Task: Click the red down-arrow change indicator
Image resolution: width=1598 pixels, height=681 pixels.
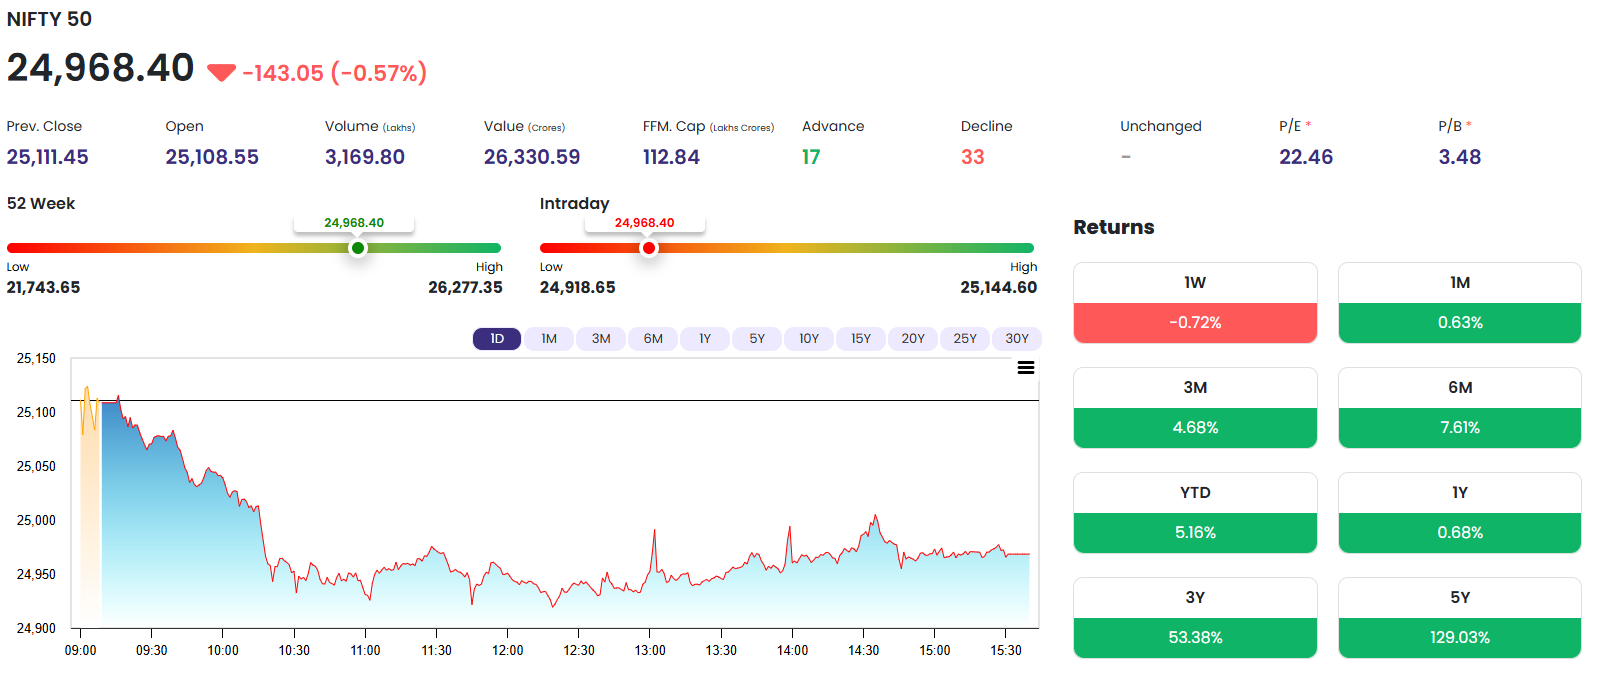Action: pyautogui.click(x=221, y=72)
